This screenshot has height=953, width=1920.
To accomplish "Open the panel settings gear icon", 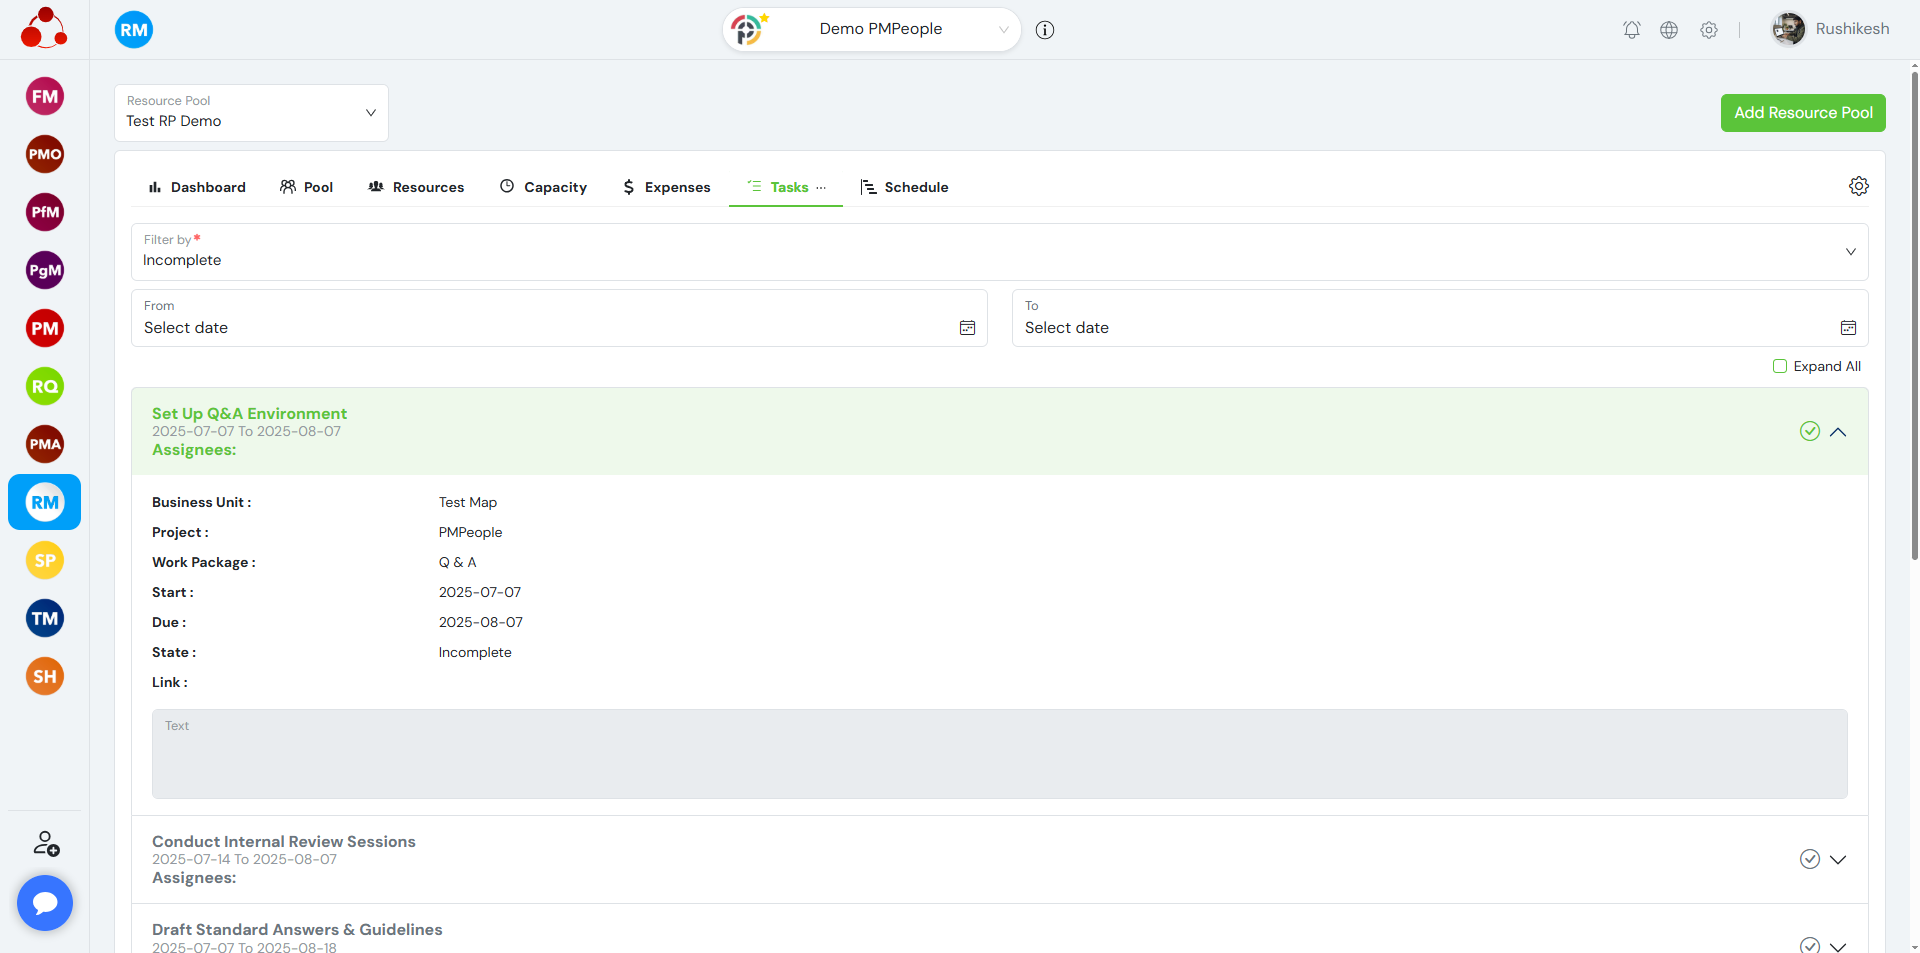I will click(x=1859, y=186).
